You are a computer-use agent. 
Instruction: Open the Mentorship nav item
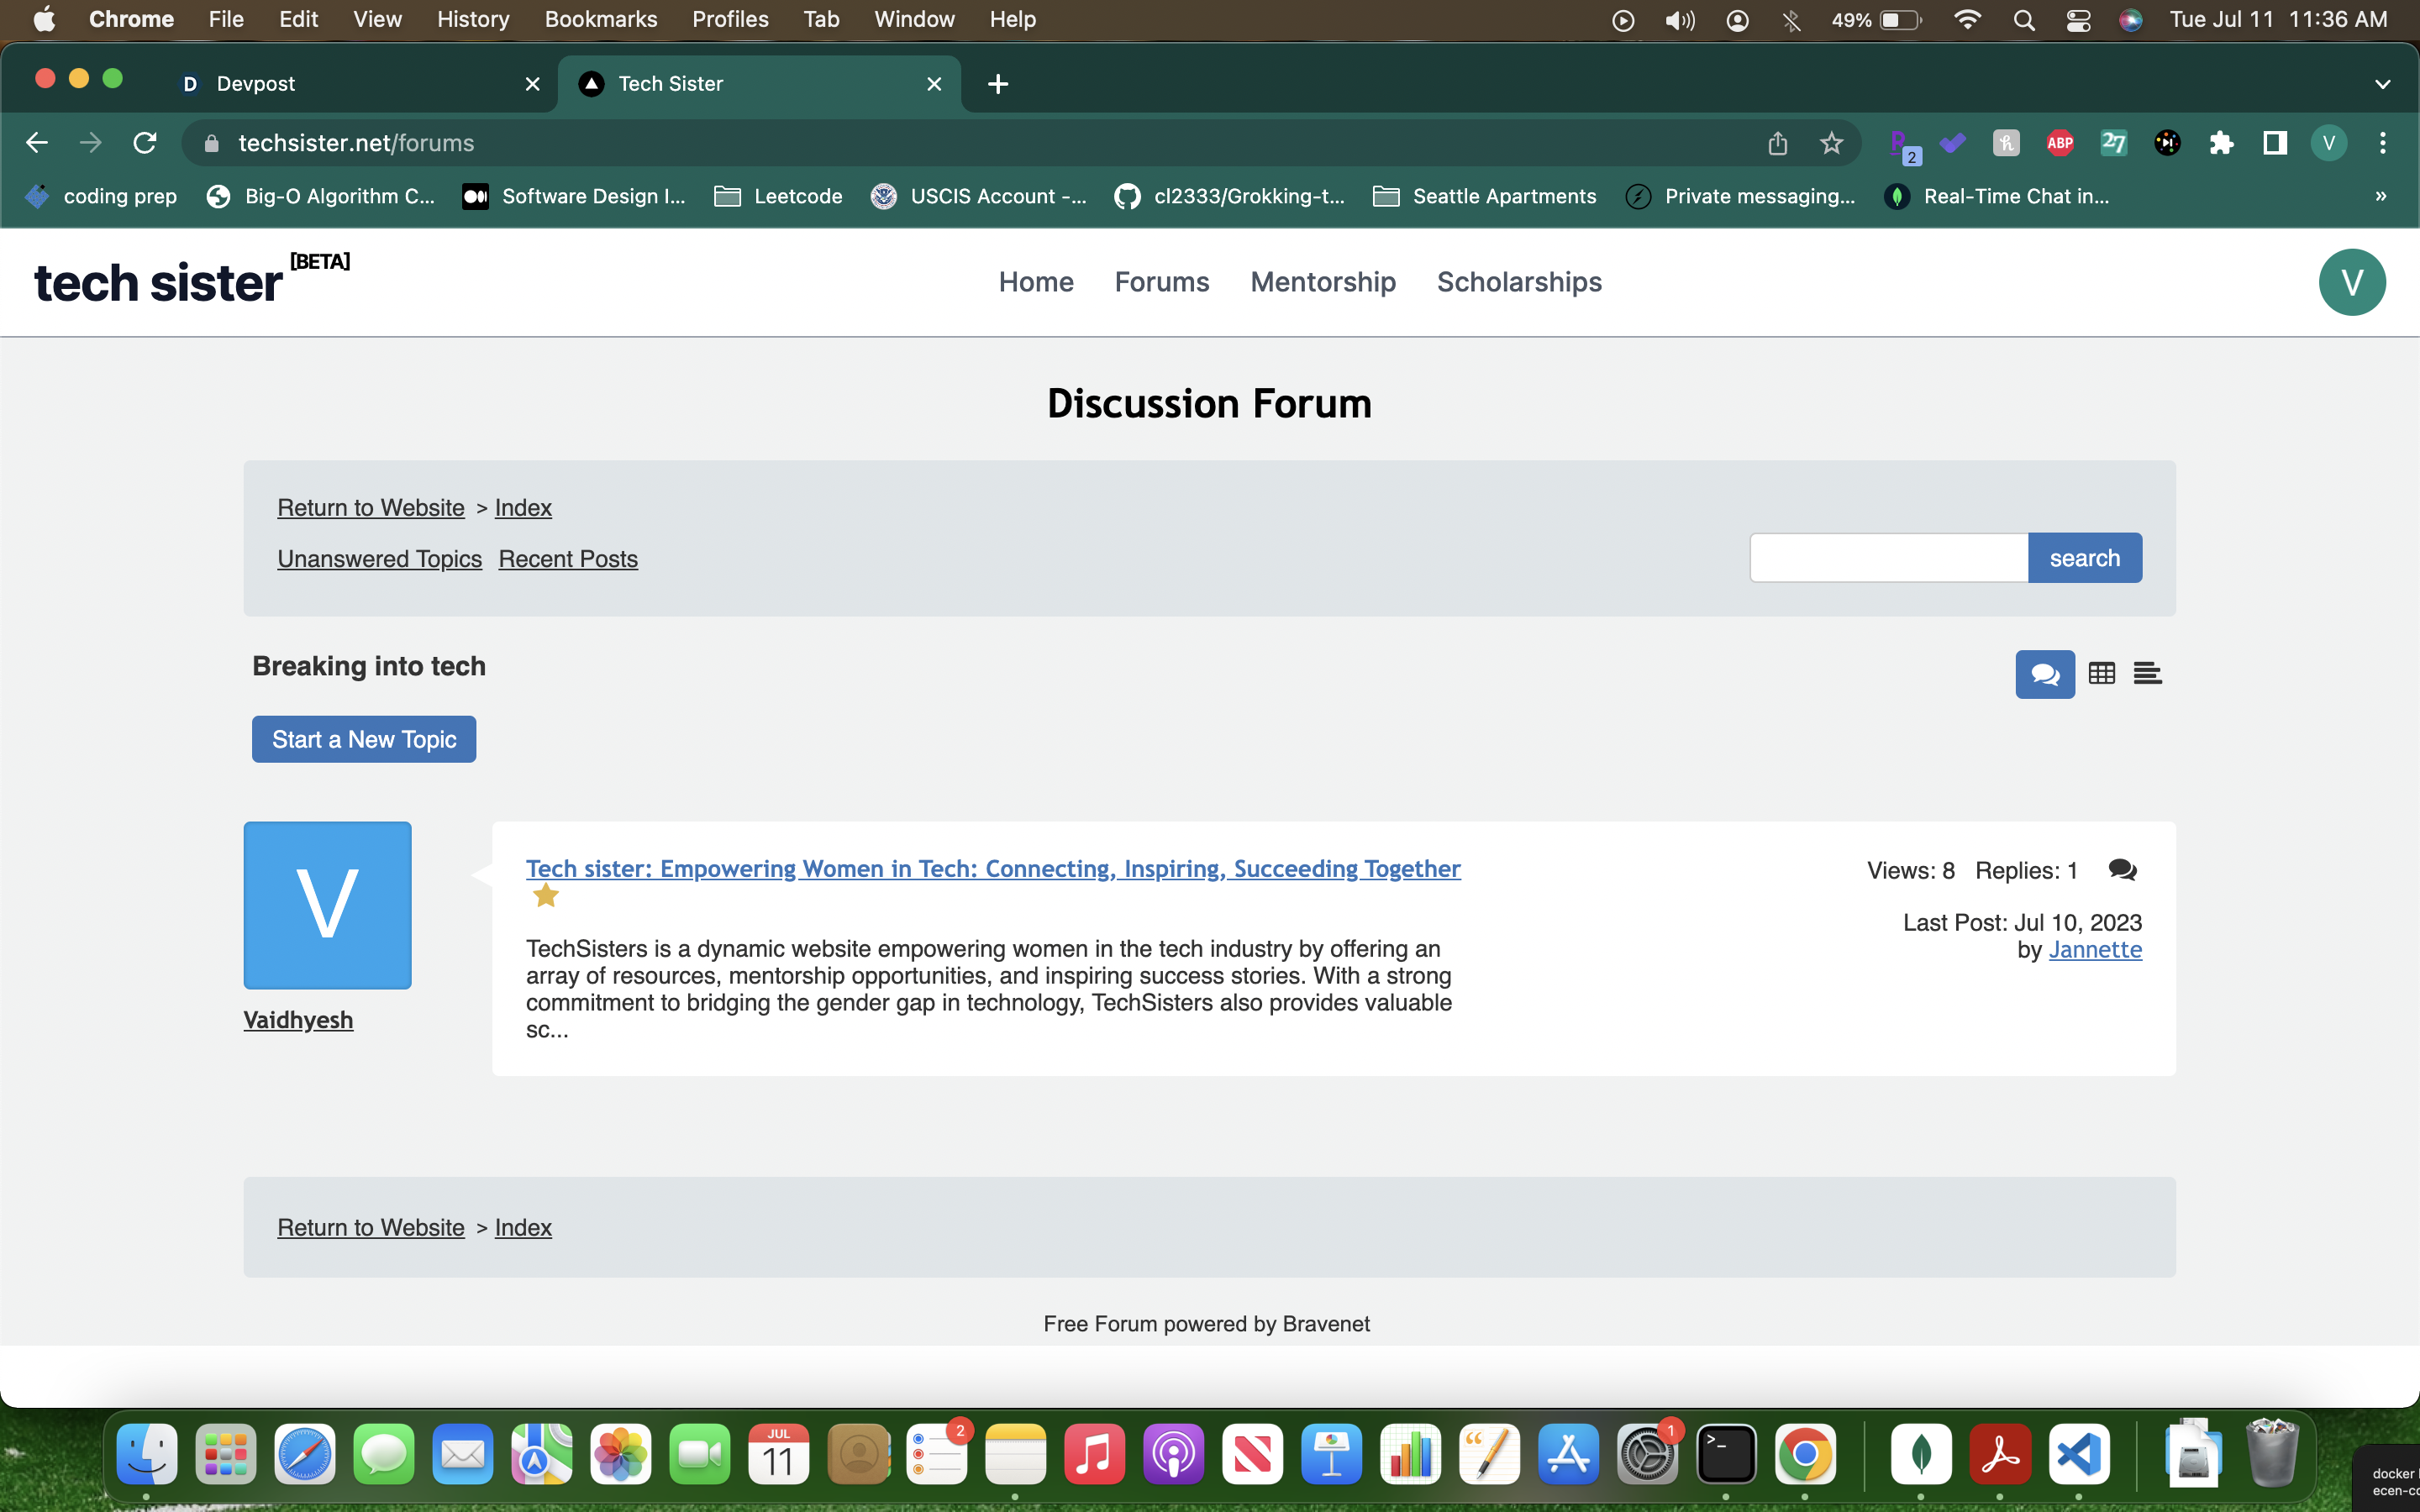1322,282
